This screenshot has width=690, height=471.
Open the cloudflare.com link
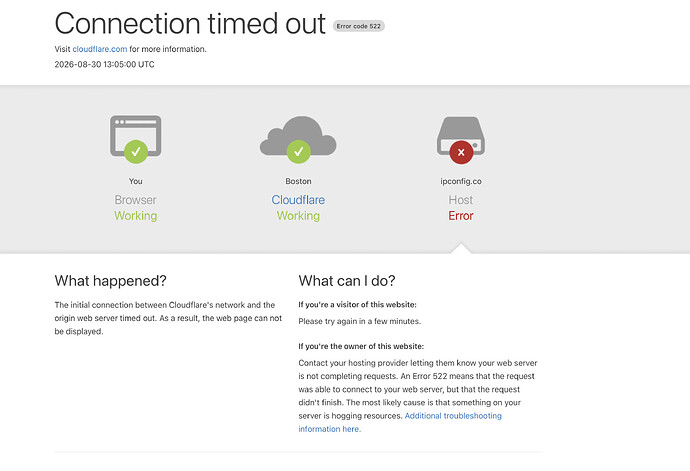(x=100, y=49)
